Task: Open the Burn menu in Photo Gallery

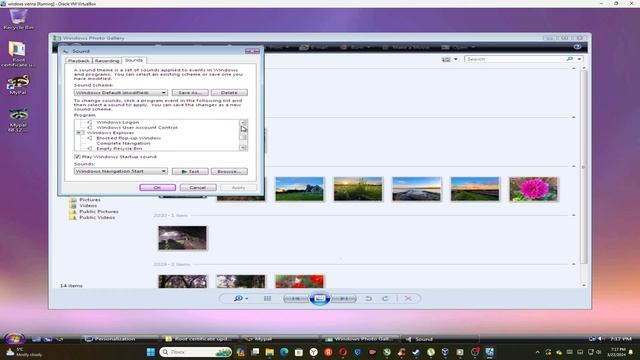Action: click(356, 47)
